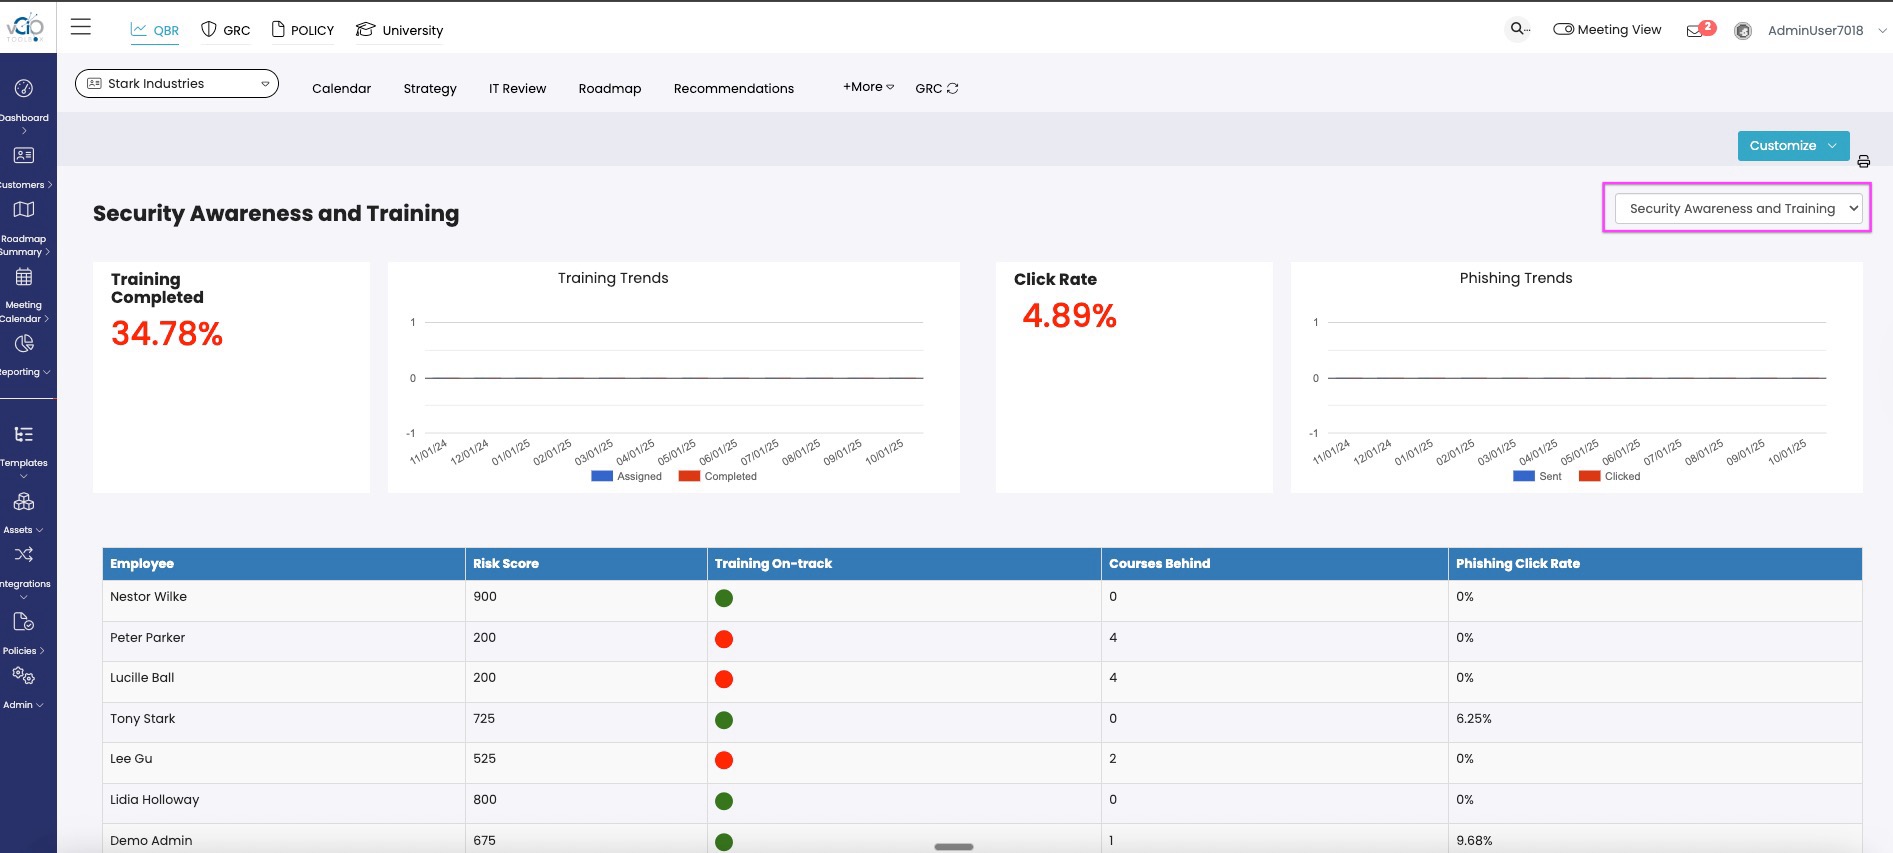Click Peter Parker's red on-track indicator
Screen dimensions: 1893x853
(x=724, y=639)
